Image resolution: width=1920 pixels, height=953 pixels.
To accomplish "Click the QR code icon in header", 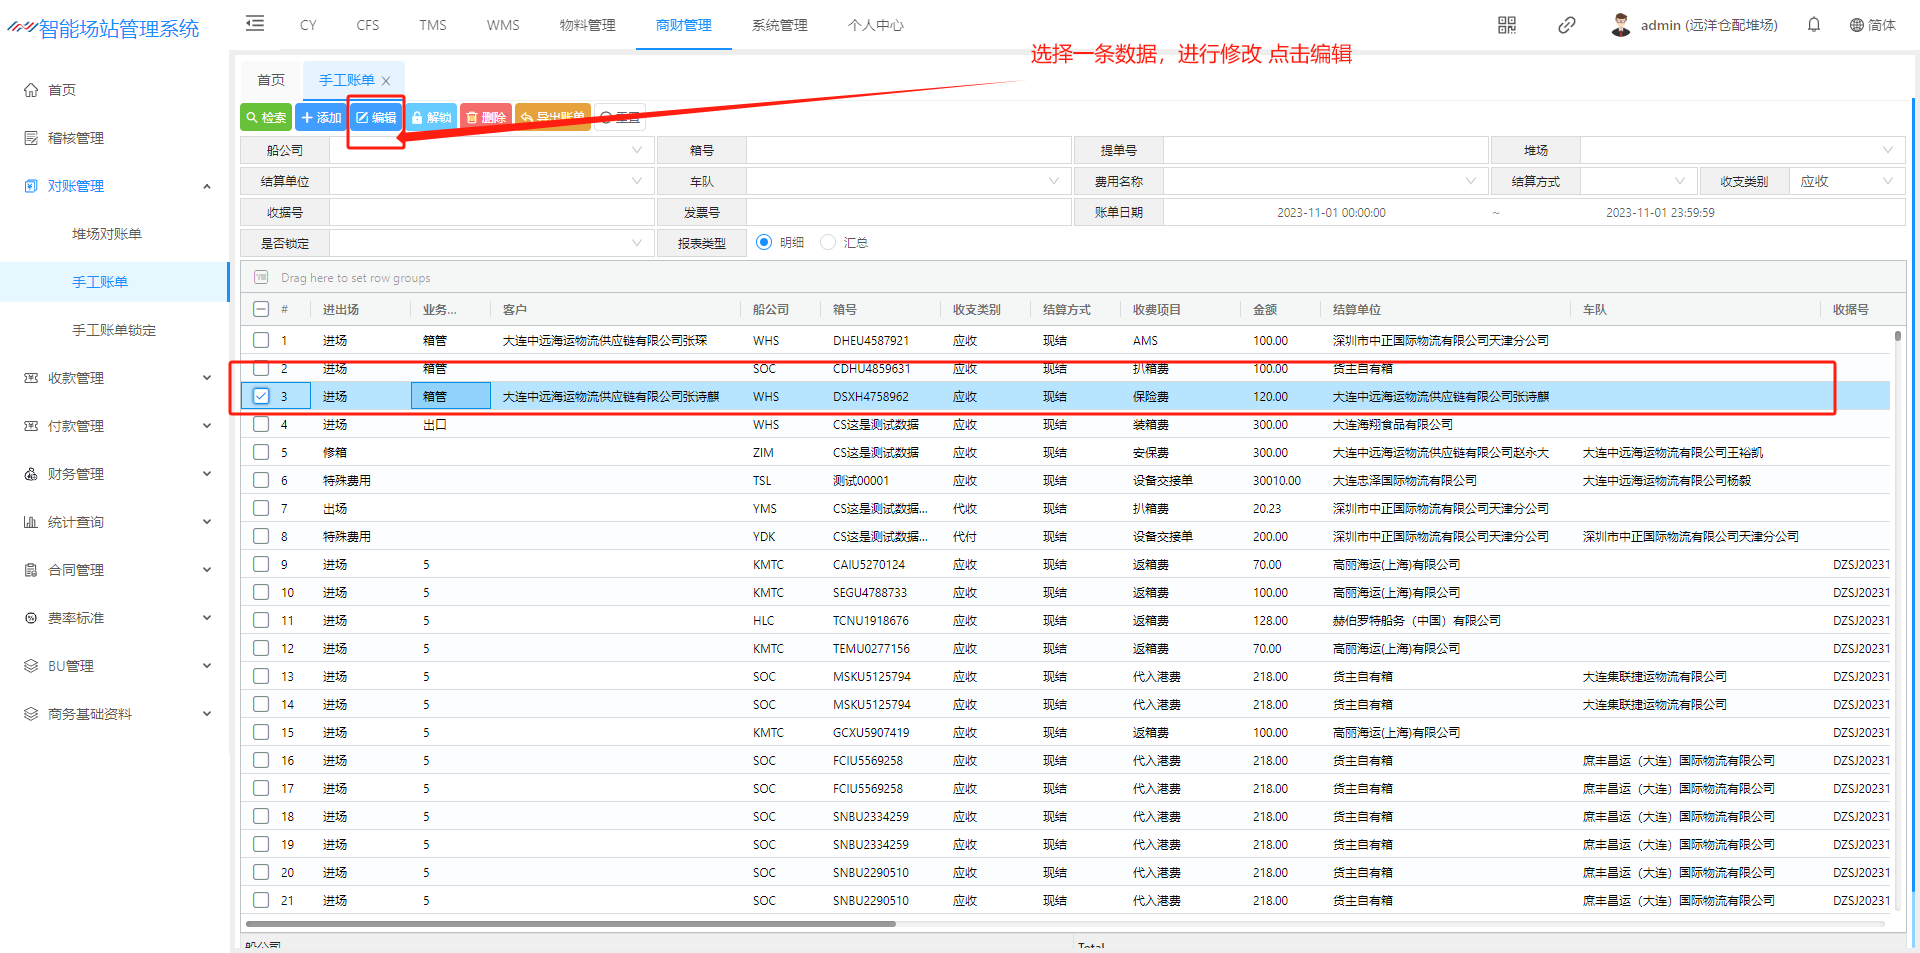I will point(1507,25).
